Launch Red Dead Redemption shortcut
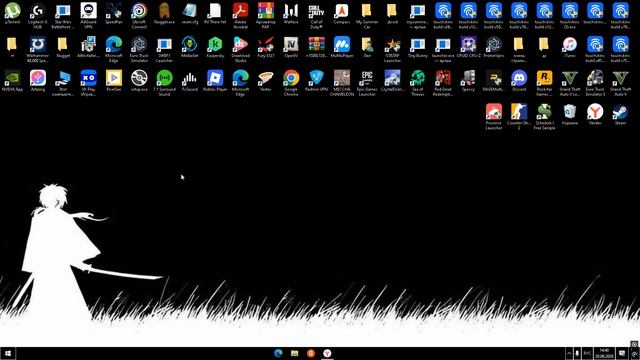The height and width of the screenshot is (360, 640). point(443,83)
